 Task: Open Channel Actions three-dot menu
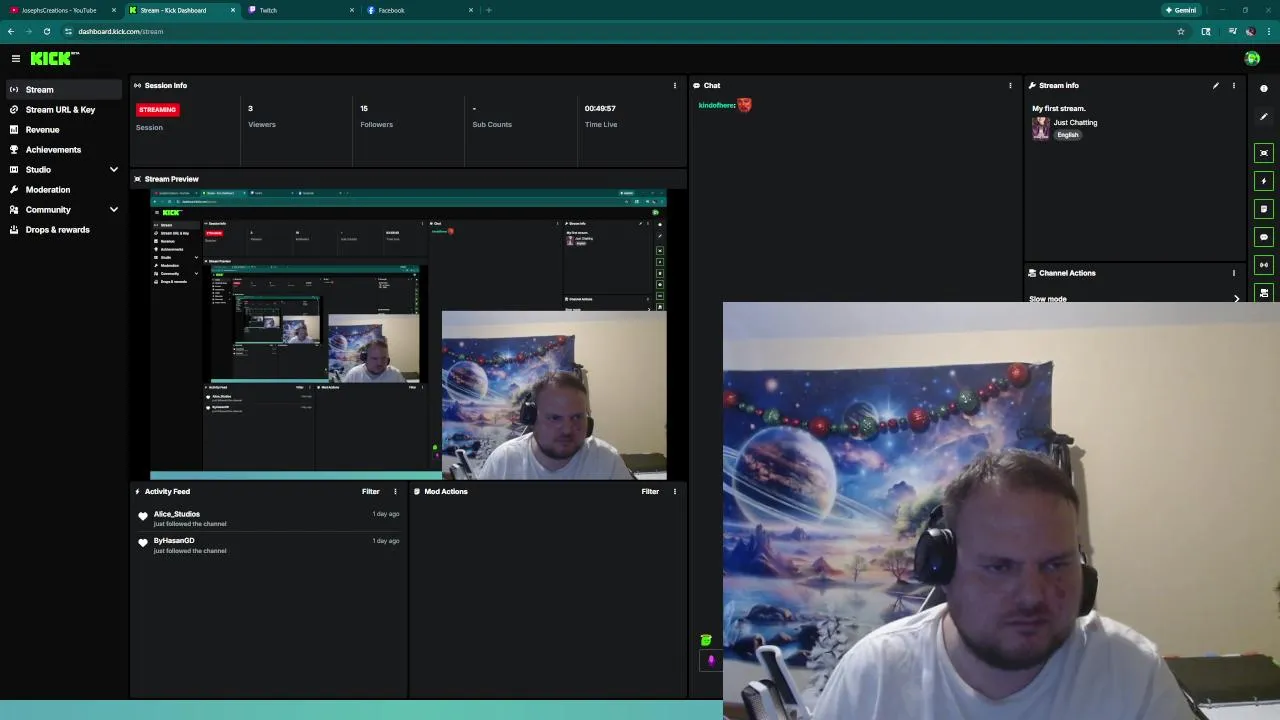(1234, 273)
